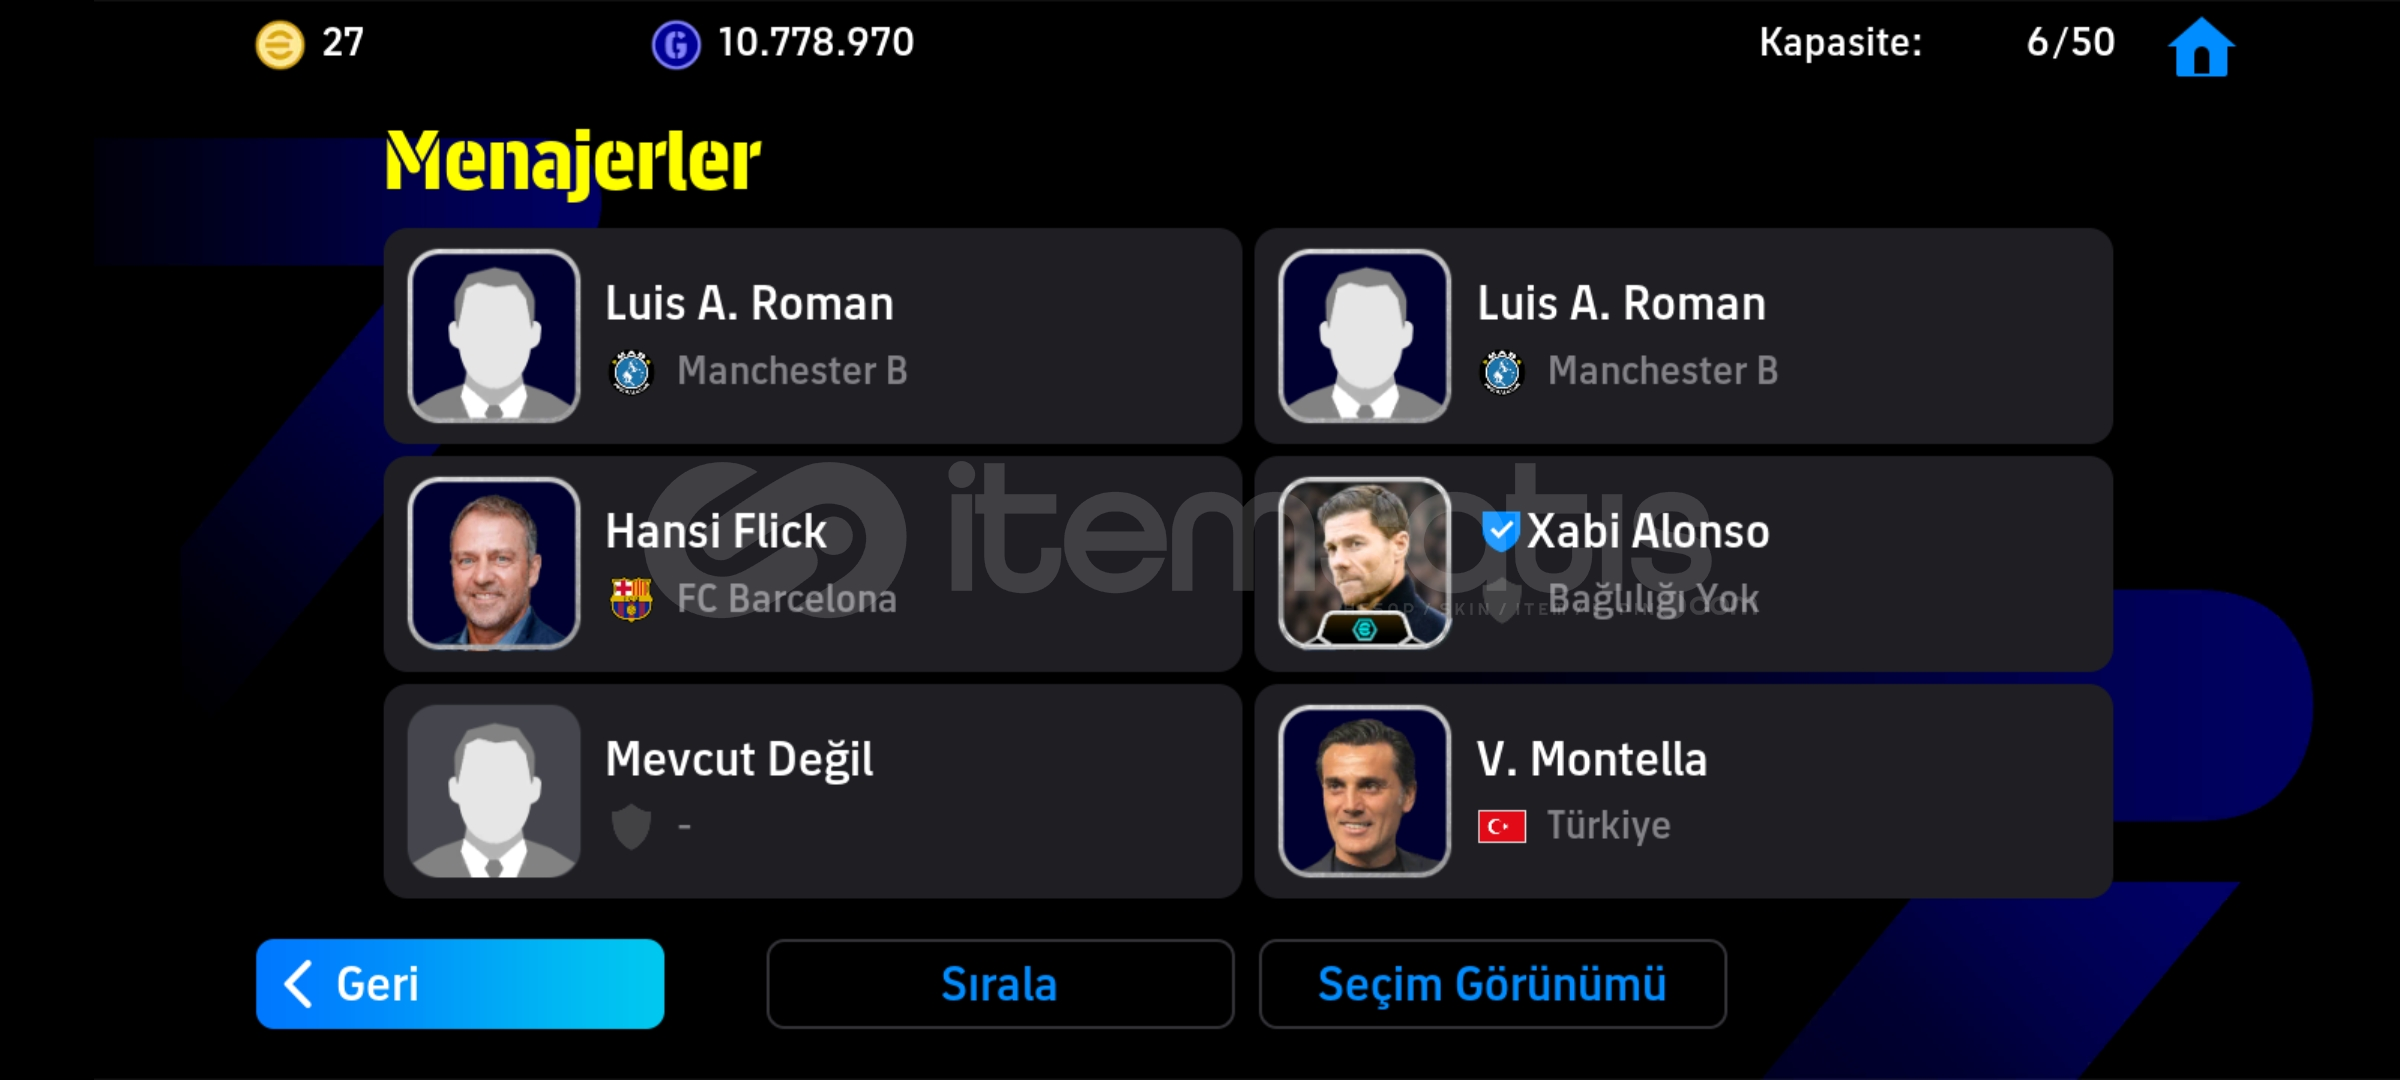Image resolution: width=2400 pixels, height=1080 pixels.
Task: Tap the blue home icon
Action: 2200,46
